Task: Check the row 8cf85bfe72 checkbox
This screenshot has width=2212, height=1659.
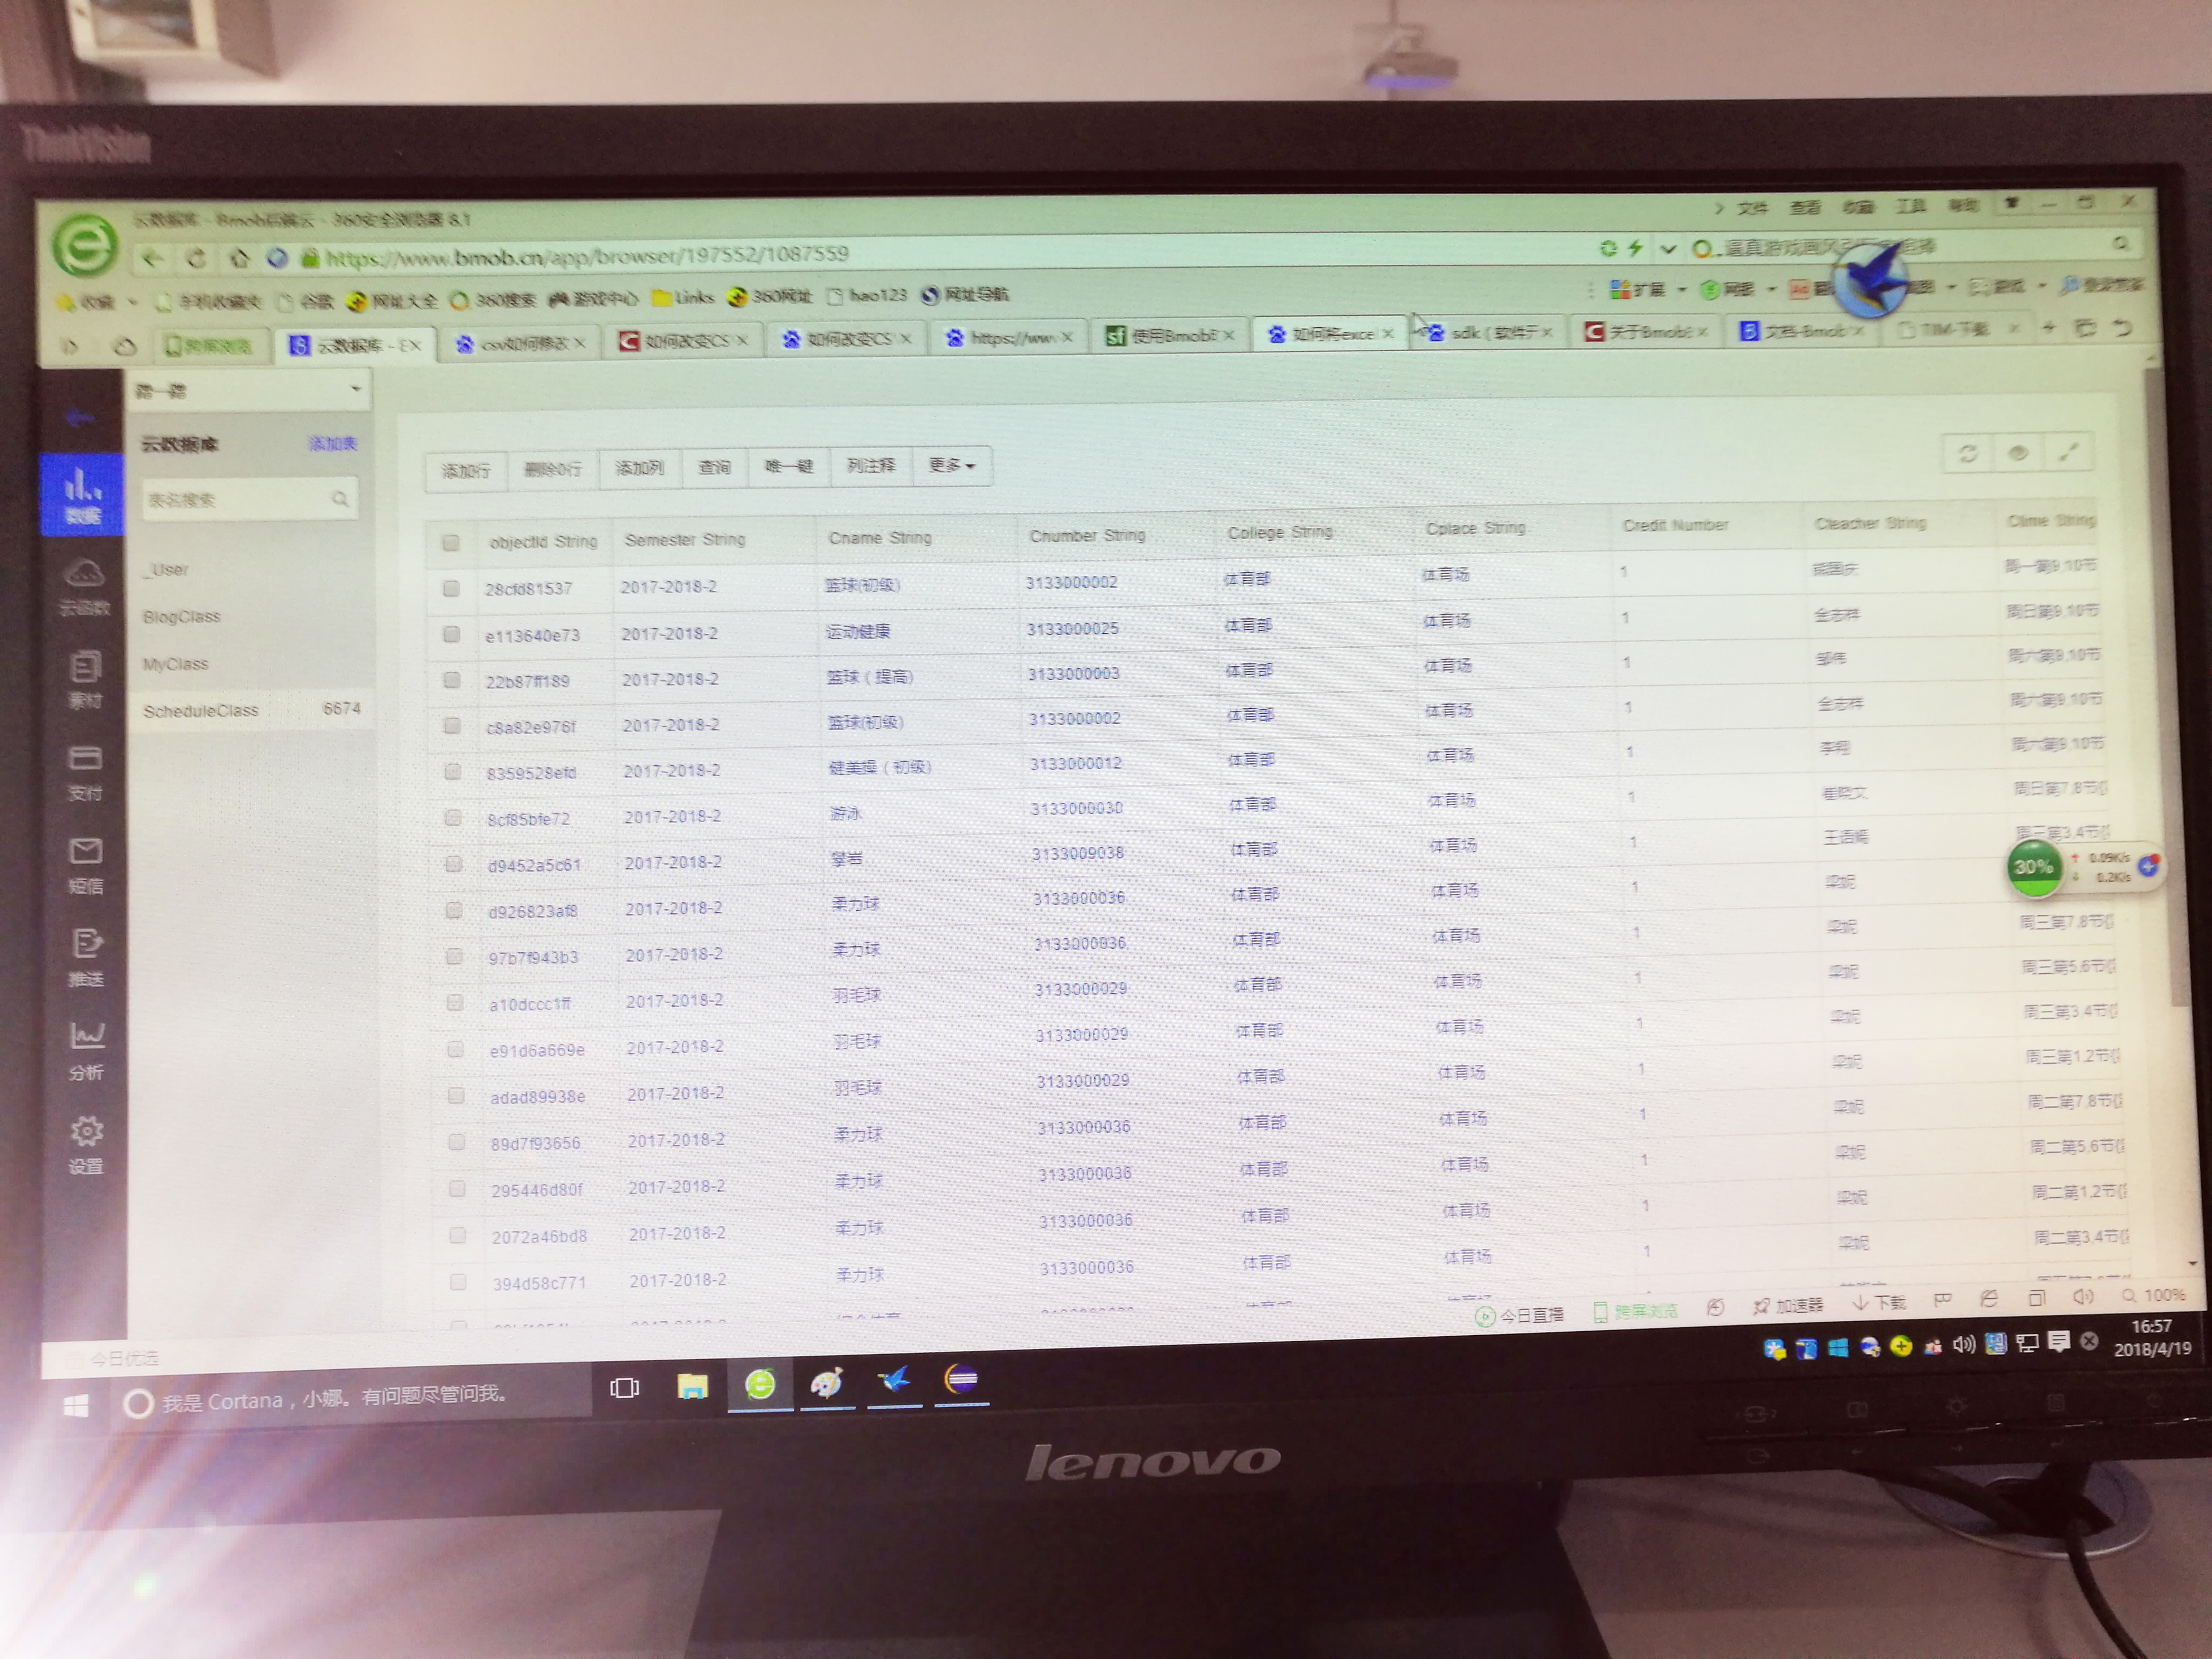Action: tap(453, 818)
